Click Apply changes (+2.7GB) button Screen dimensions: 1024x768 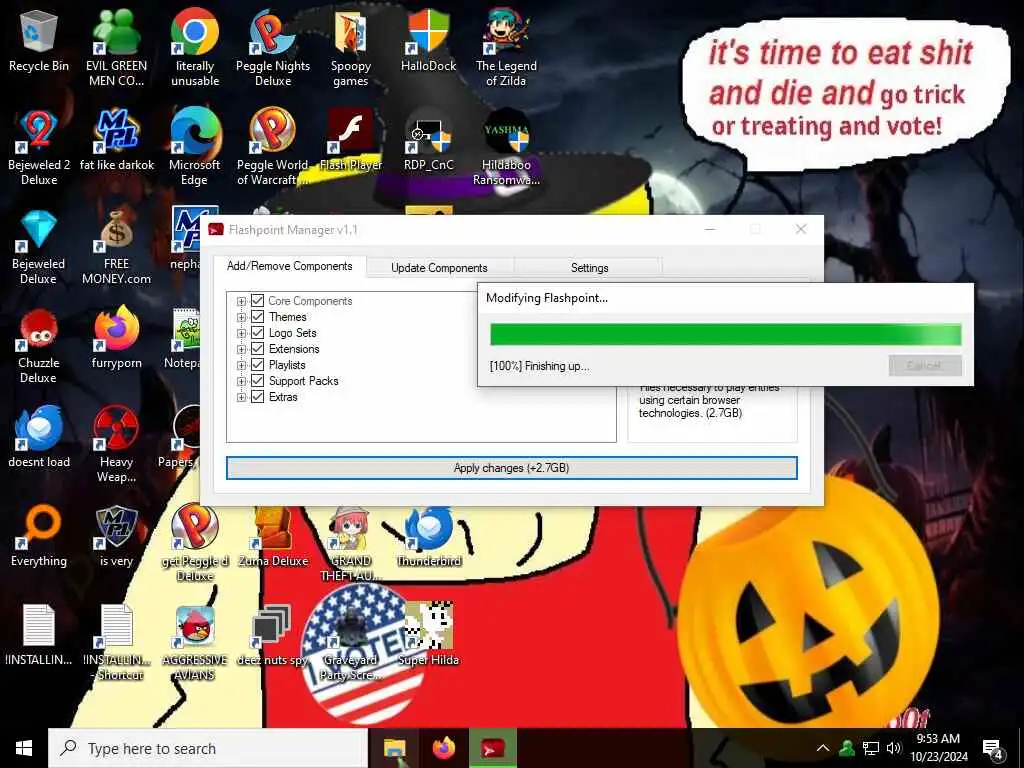click(511, 468)
